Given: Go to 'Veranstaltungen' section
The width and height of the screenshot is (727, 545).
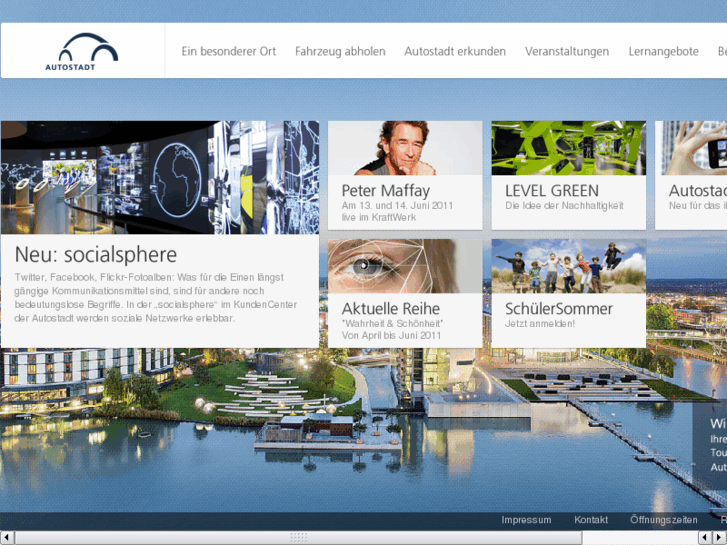Looking at the screenshot, I should [x=567, y=51].
